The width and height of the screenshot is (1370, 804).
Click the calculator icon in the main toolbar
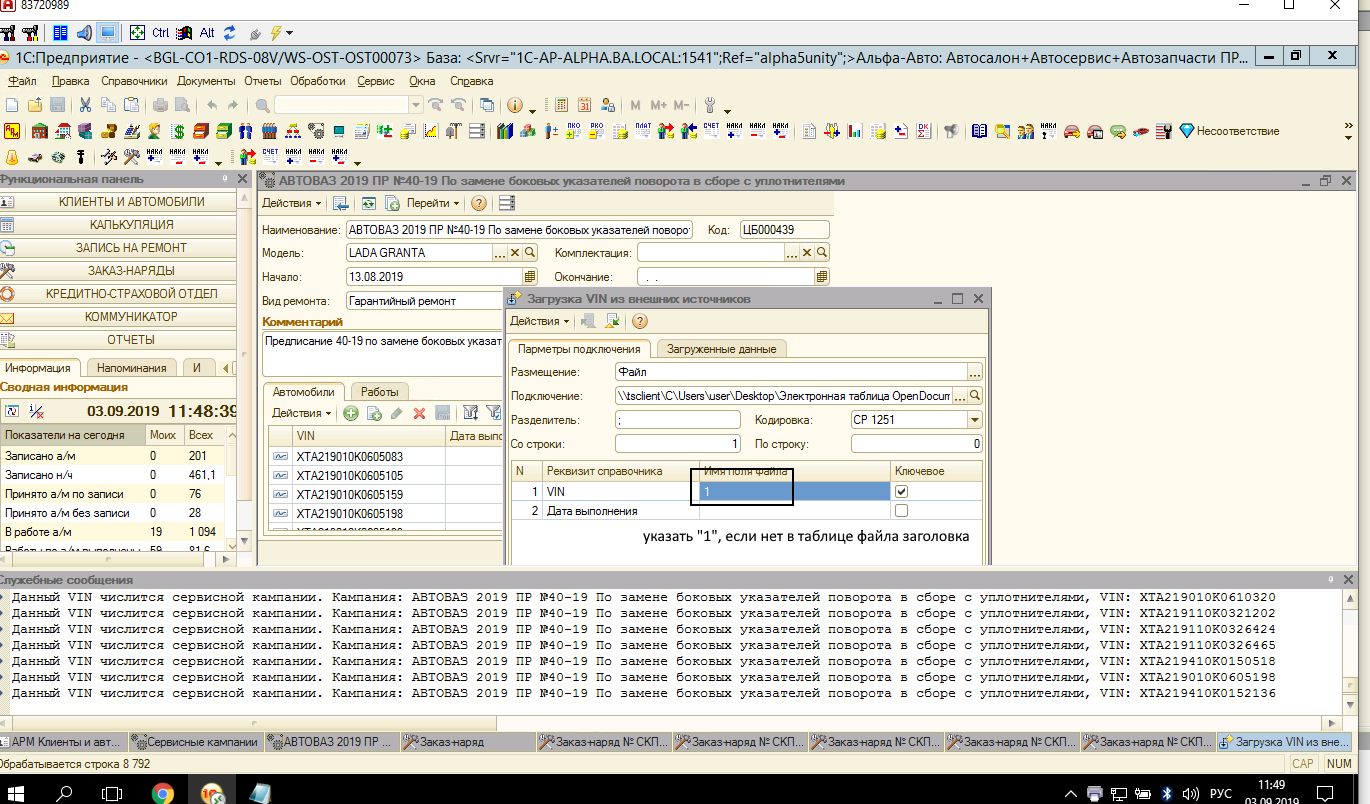pos(561,105)
